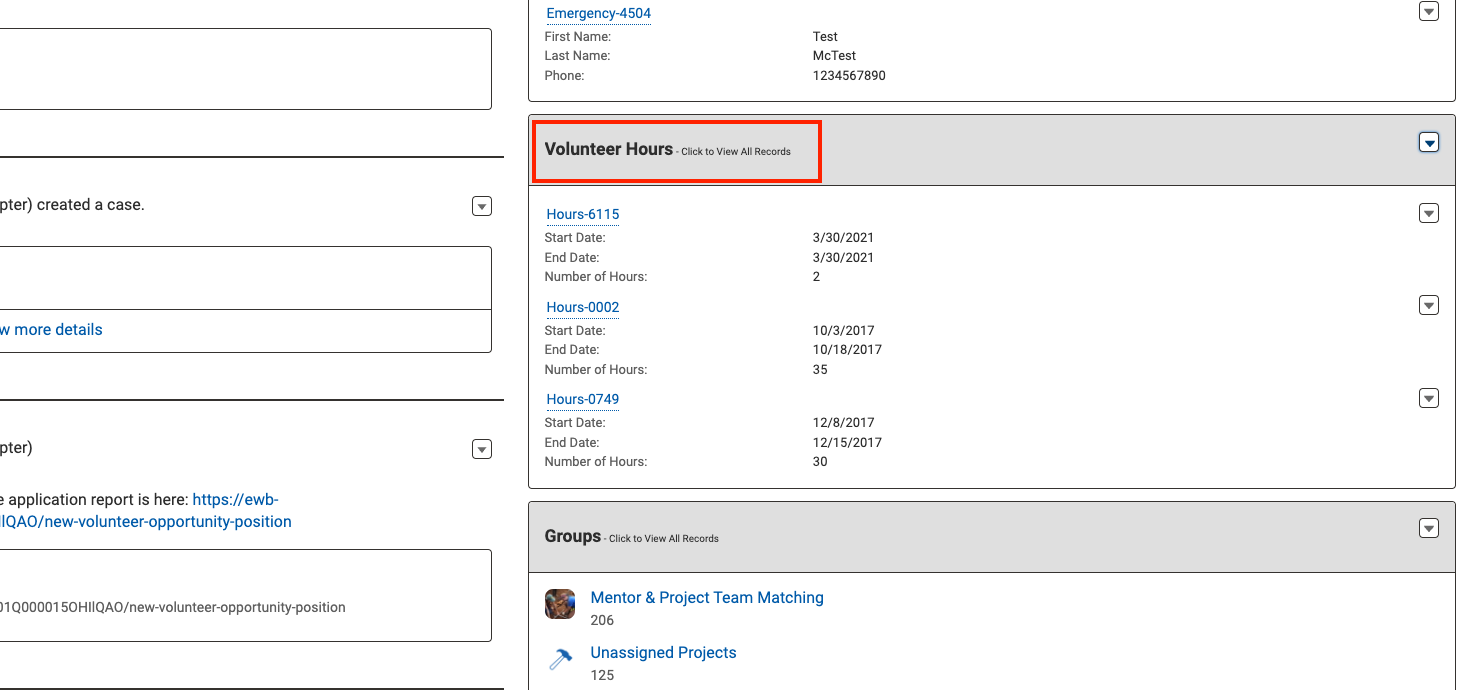Open the Hours-0002 record
This screenshot has width=1463, height=690.
(x=583, y=307)
